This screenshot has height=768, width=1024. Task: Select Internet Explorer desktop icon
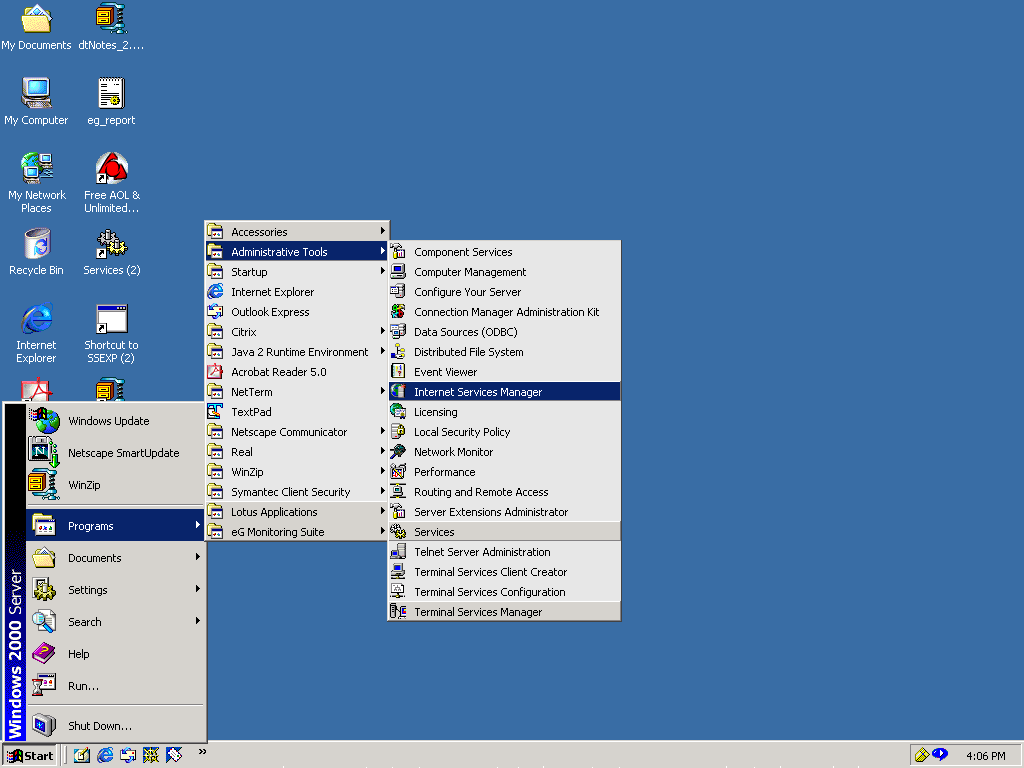(x=36, y=333)
